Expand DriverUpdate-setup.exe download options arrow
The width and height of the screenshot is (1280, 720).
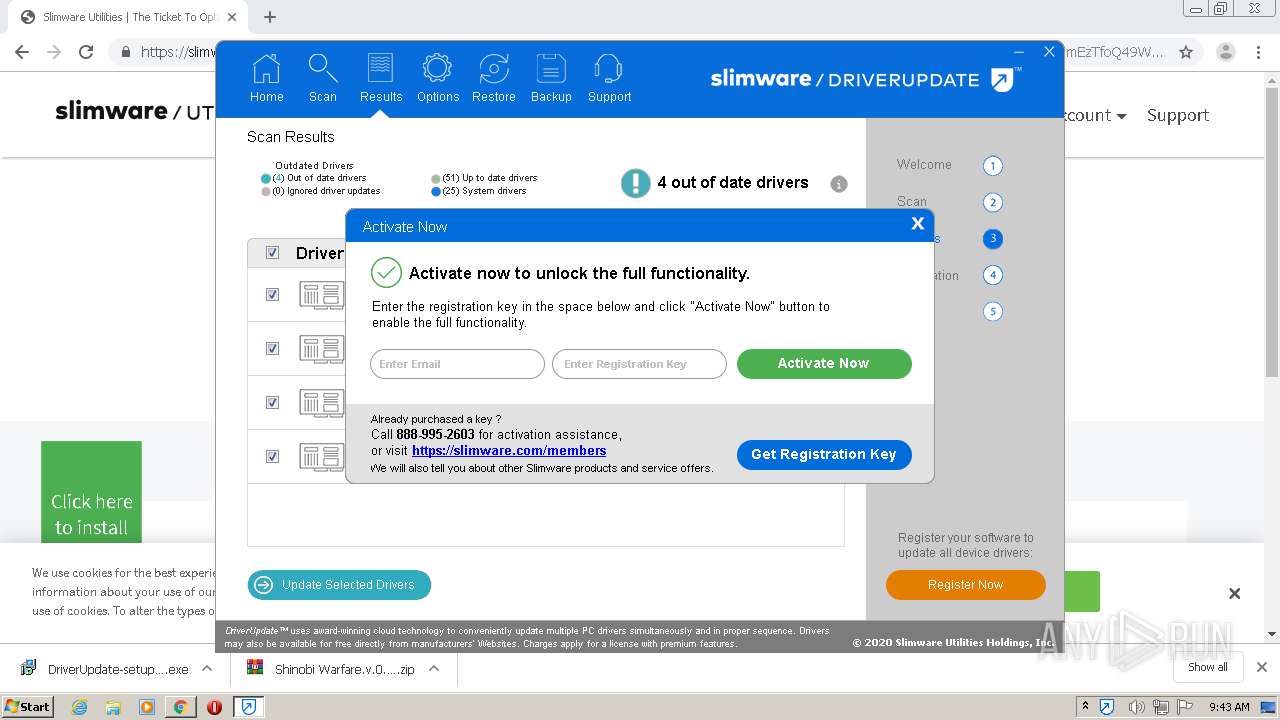click(x=207, y=669)
